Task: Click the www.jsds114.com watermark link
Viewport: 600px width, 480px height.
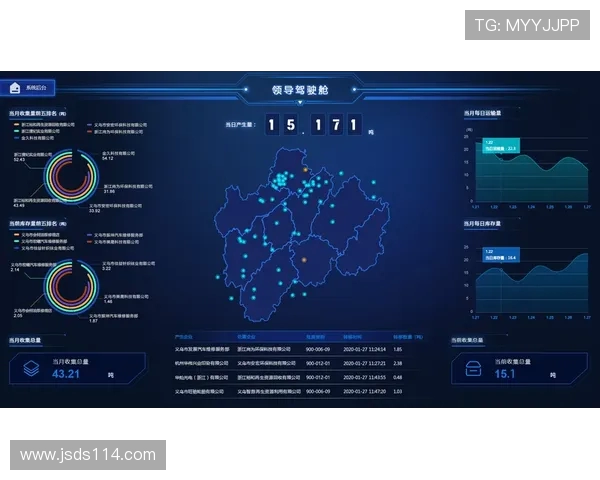Action: (88, 455)
